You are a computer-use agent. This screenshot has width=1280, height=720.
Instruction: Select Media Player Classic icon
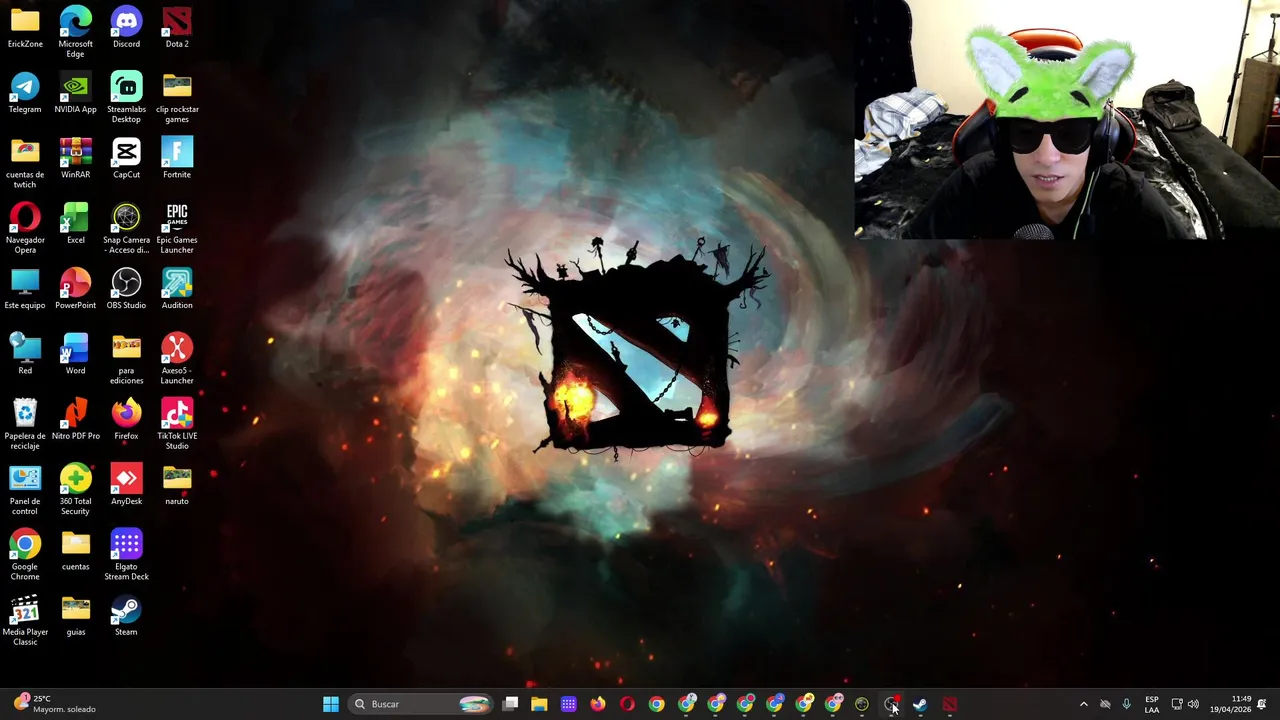[x=25, y=620]
